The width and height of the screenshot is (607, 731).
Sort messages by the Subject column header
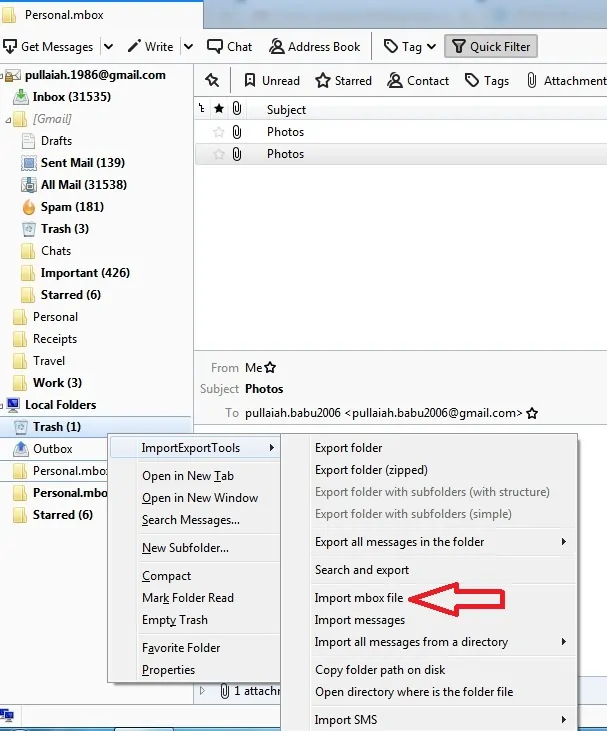pos(286,110)
